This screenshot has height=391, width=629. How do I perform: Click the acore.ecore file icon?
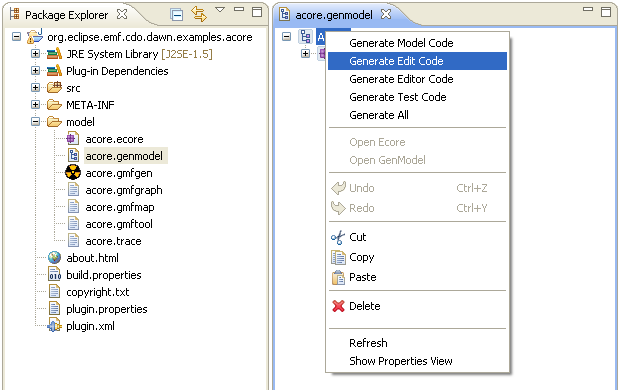coord(73,139)
